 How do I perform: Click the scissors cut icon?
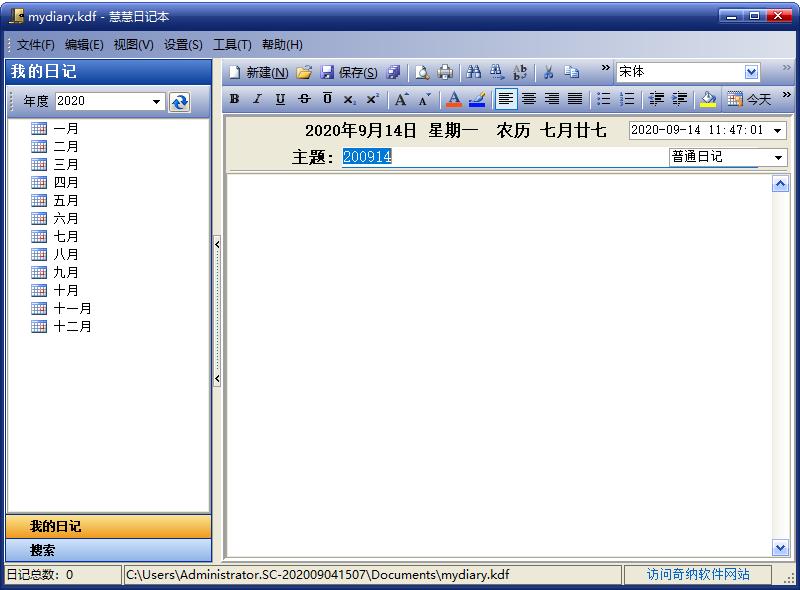(x=548, y=72)
